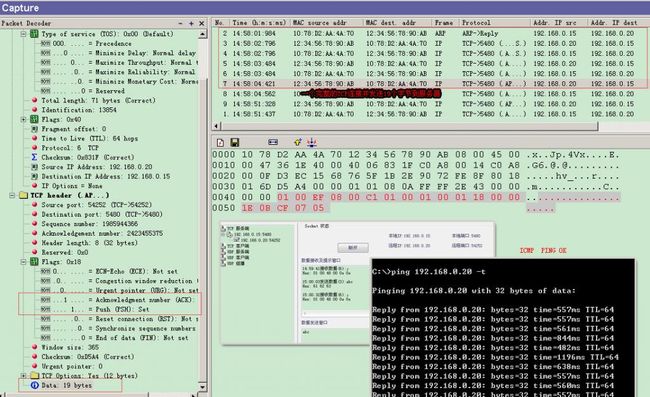Select TCP Checksum: 0xD5A4 item
This screenshot has height=397, width=650.
click(x=88, y=357)
